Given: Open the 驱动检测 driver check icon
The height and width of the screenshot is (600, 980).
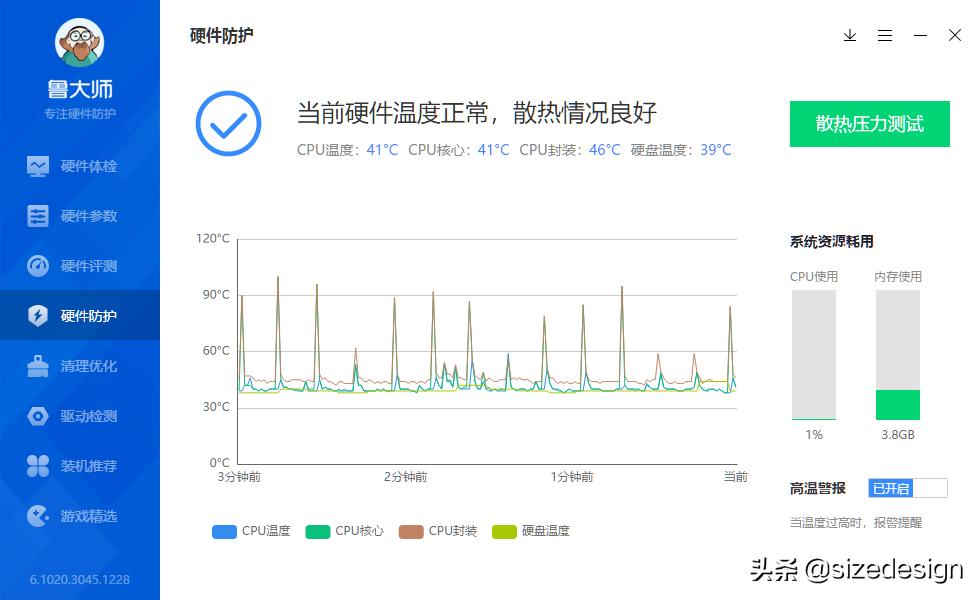Looking at the screenshot, I should pyautogui.click(x=80, y=416).
